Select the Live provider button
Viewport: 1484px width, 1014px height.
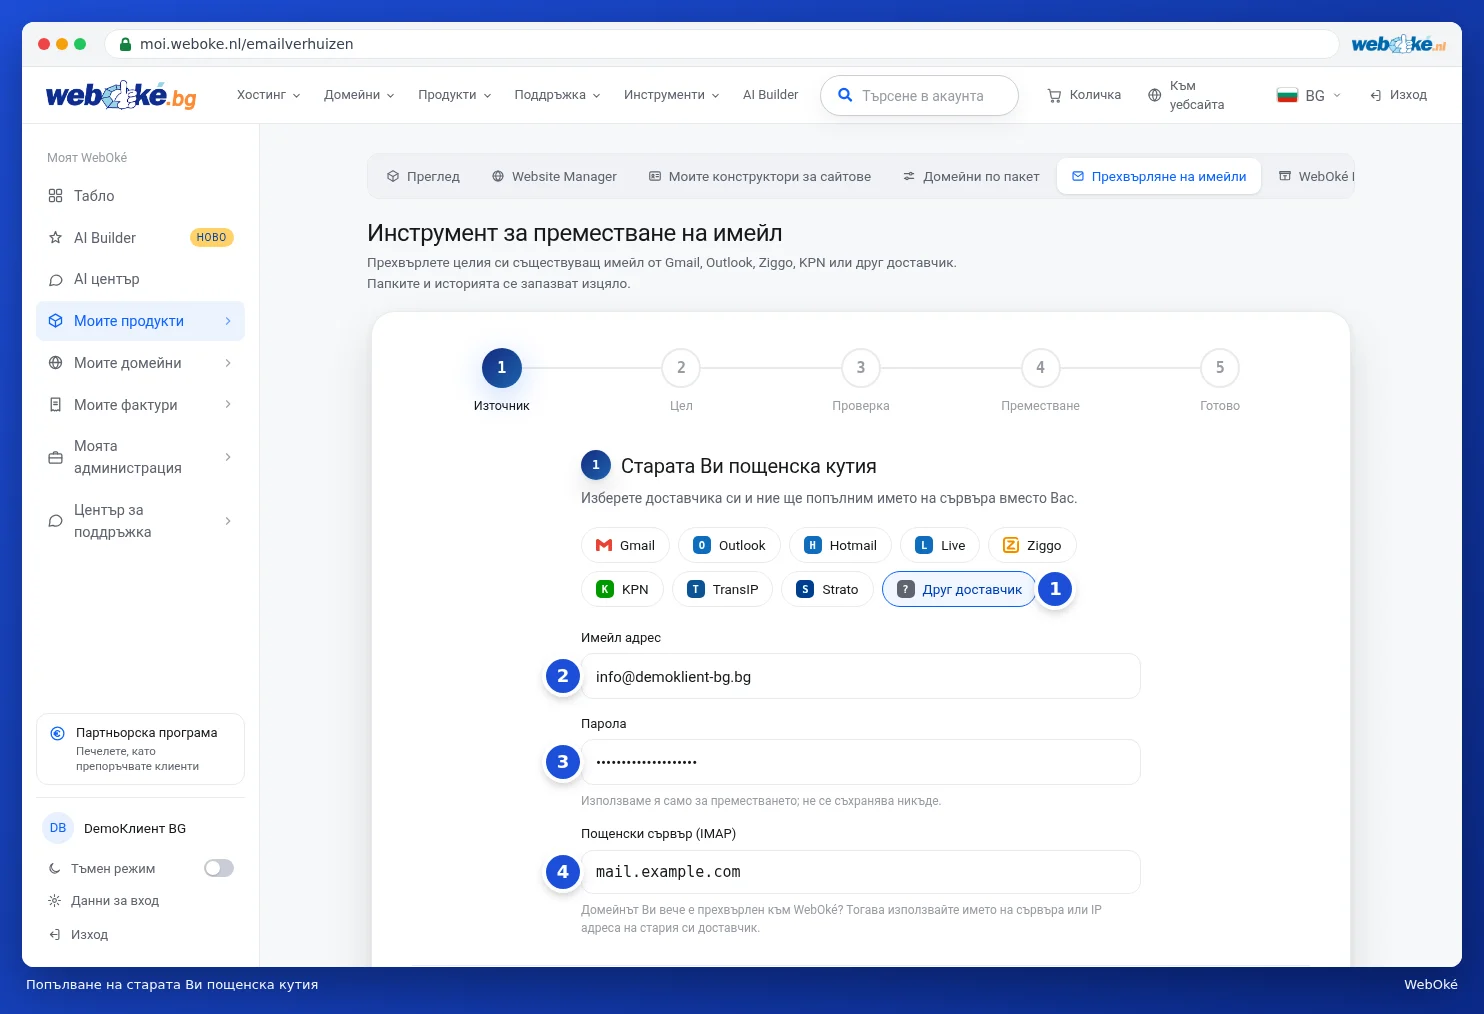pos(940,545)
